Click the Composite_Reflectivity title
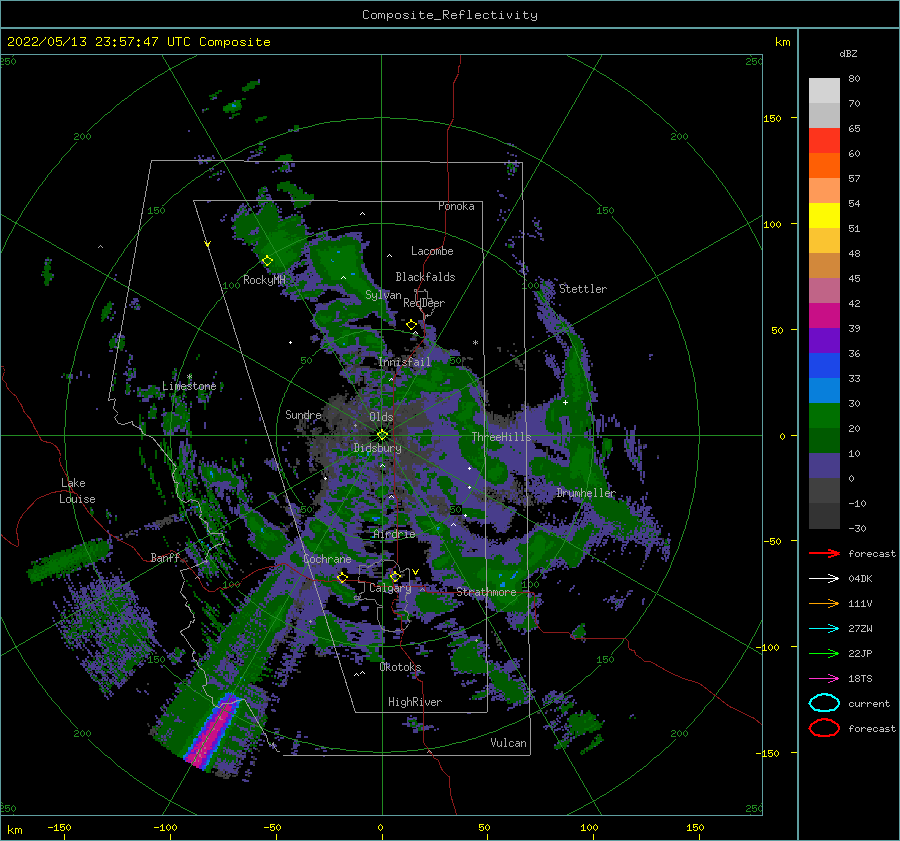Screen dimensions: 900x841 [450, 15]
